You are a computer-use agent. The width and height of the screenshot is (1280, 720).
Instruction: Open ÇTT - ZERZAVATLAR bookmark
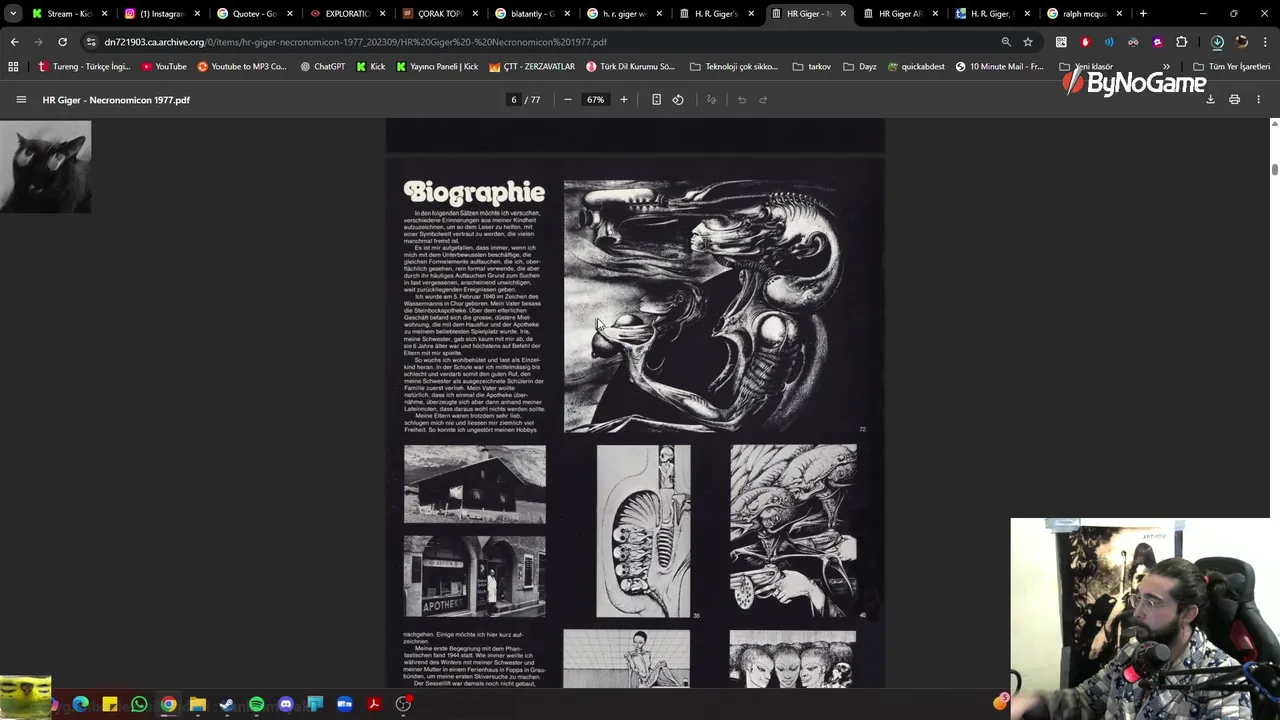[532, 67]
